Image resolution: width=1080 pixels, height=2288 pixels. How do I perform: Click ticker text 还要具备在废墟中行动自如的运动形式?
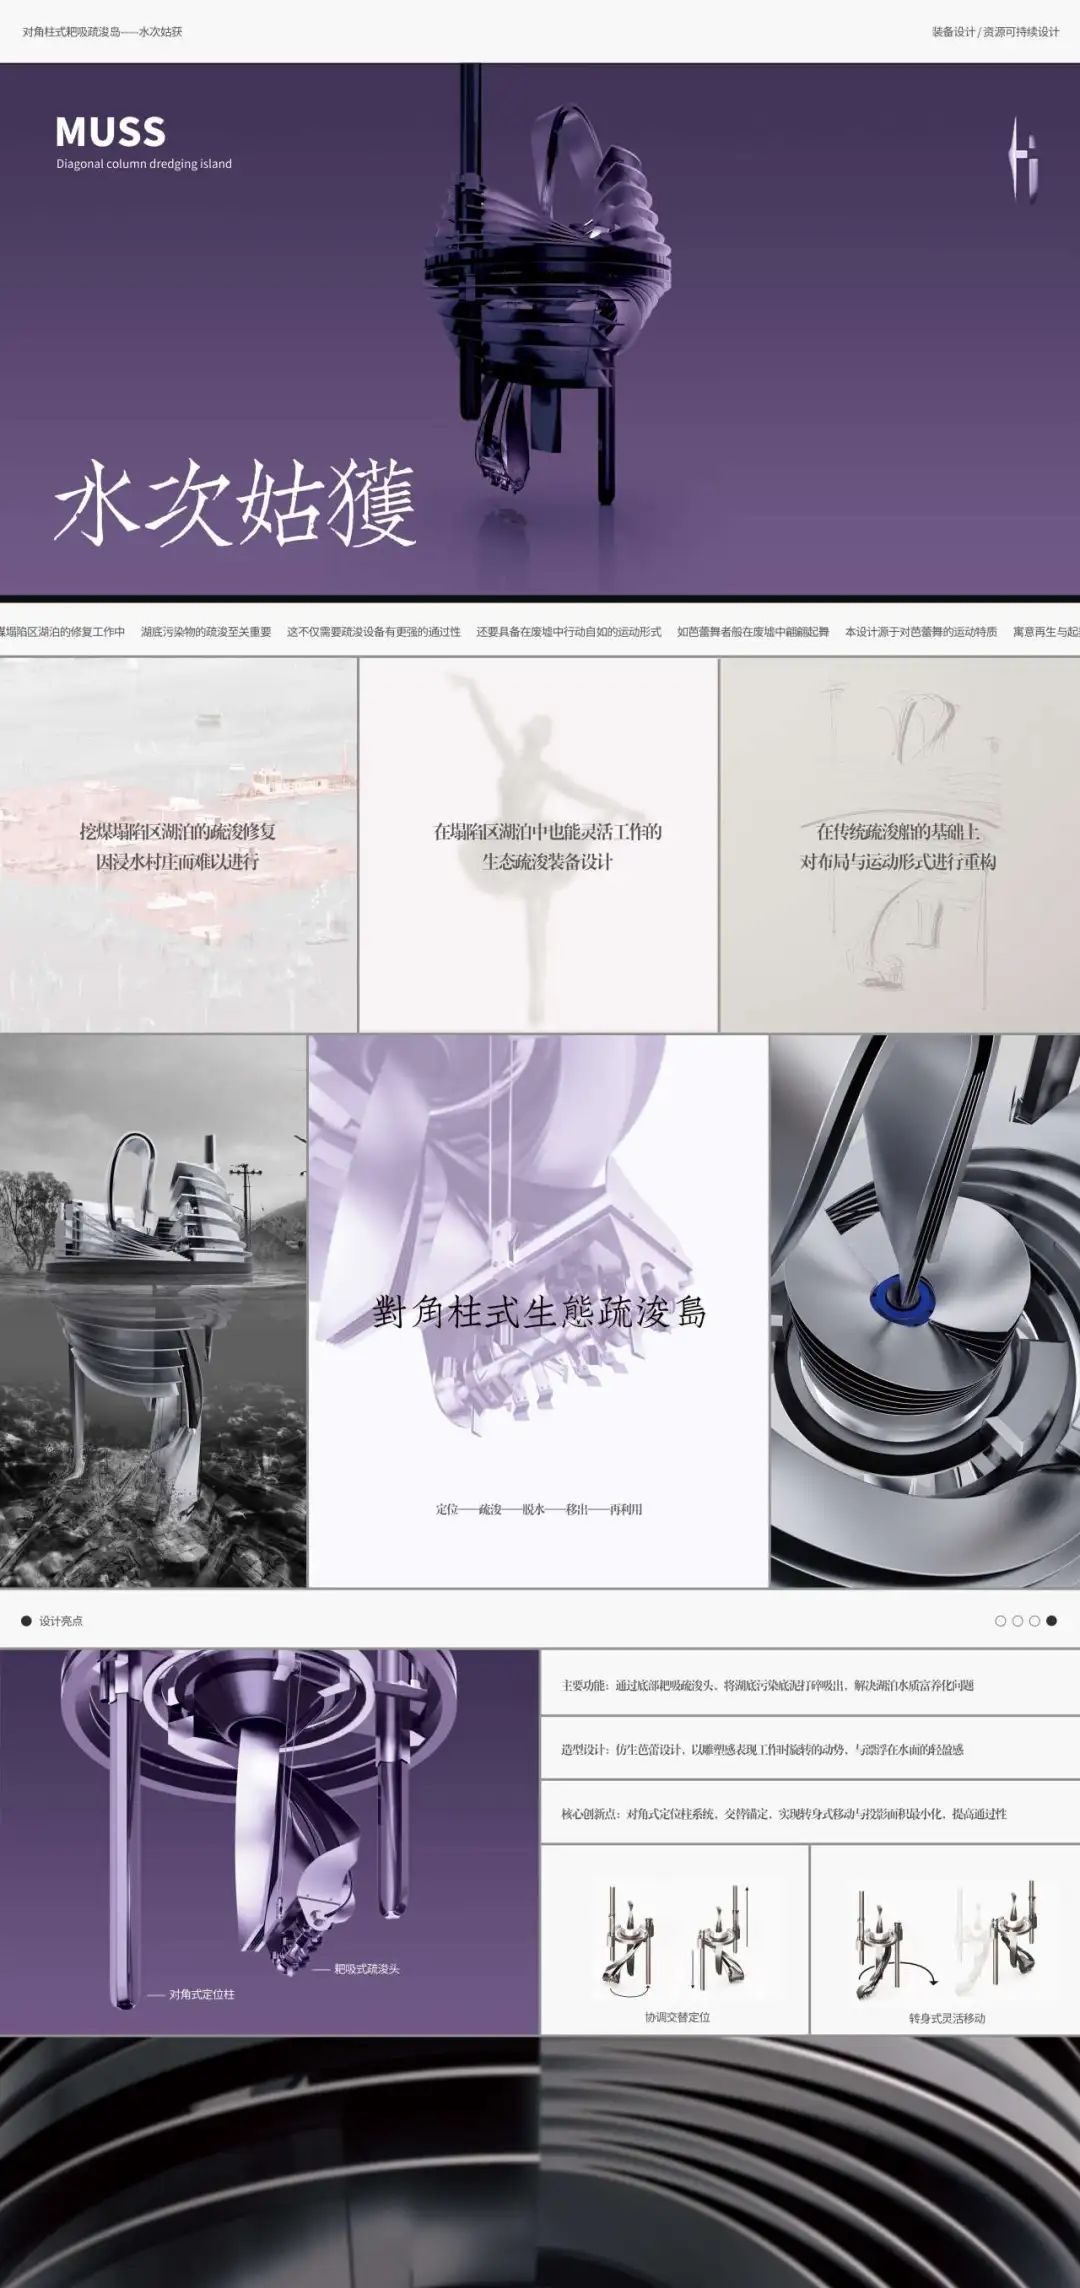click(x=569, y=632)
